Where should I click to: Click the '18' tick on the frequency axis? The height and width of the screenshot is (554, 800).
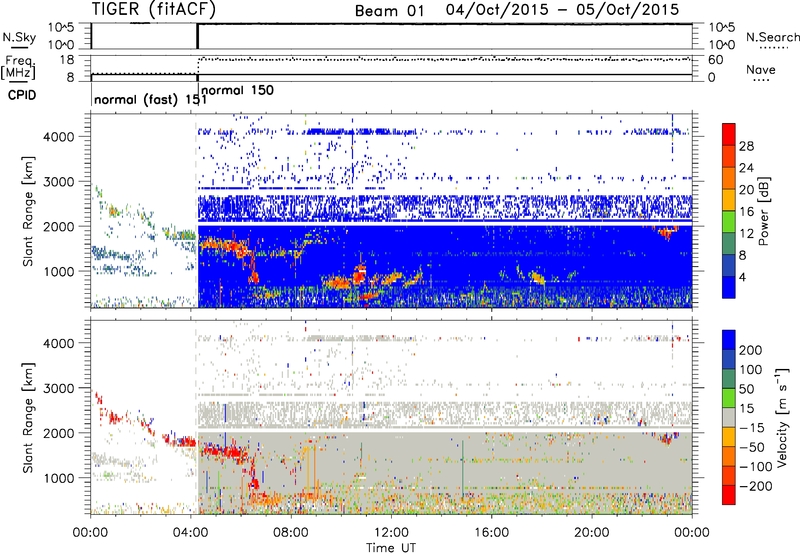(x=66, y=60)
